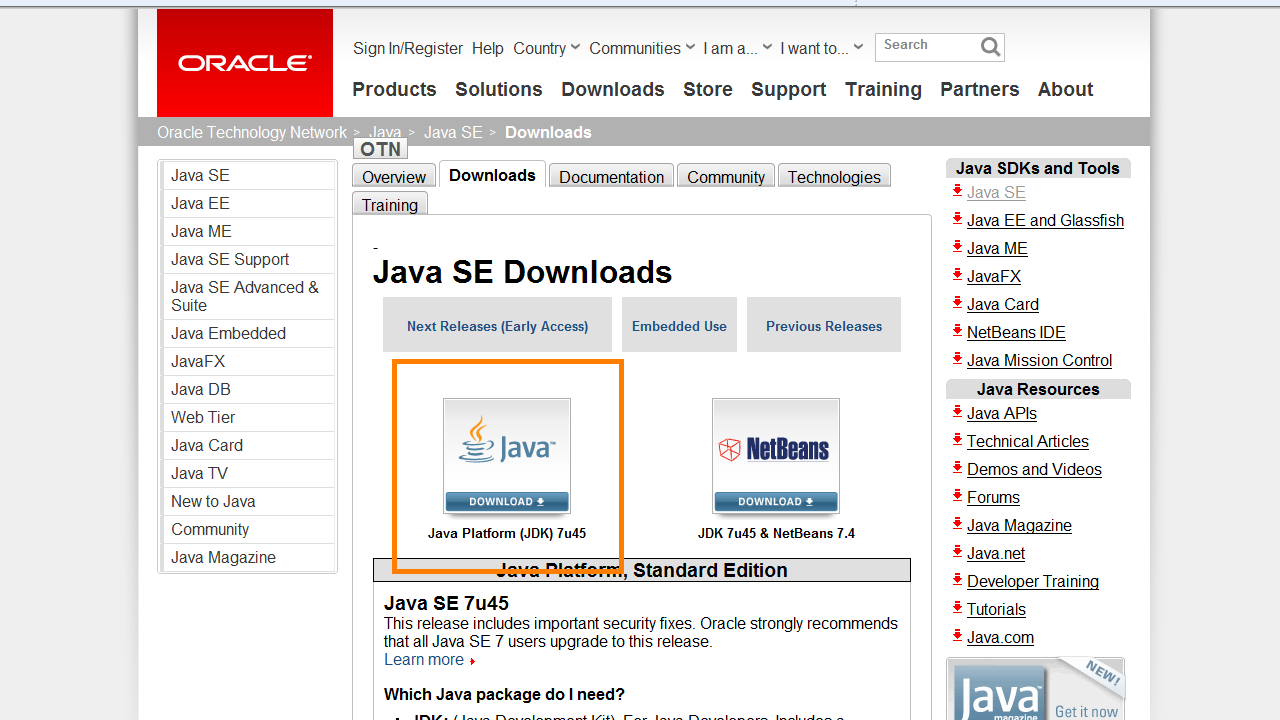1280x720 pixels.
Task: Click the Previous Releases button
Action: click(x=824, y=325)
